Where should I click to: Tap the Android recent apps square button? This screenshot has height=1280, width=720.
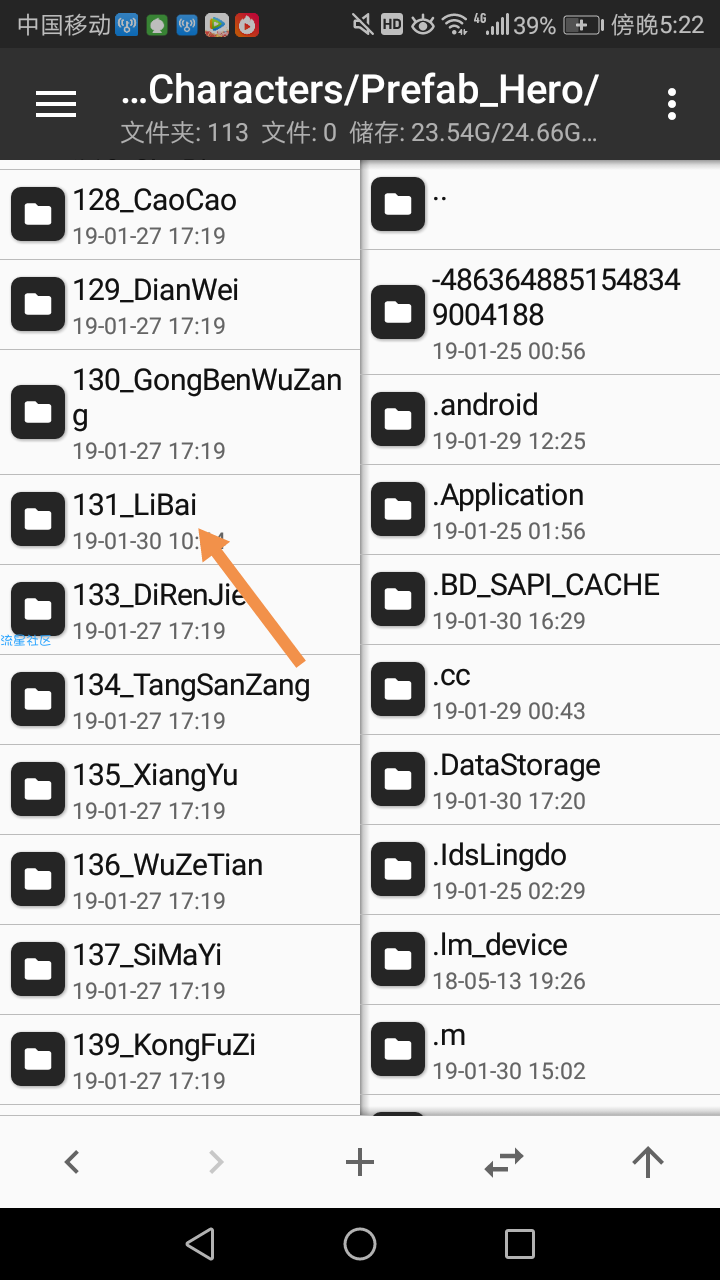(x=520, y=1244)
